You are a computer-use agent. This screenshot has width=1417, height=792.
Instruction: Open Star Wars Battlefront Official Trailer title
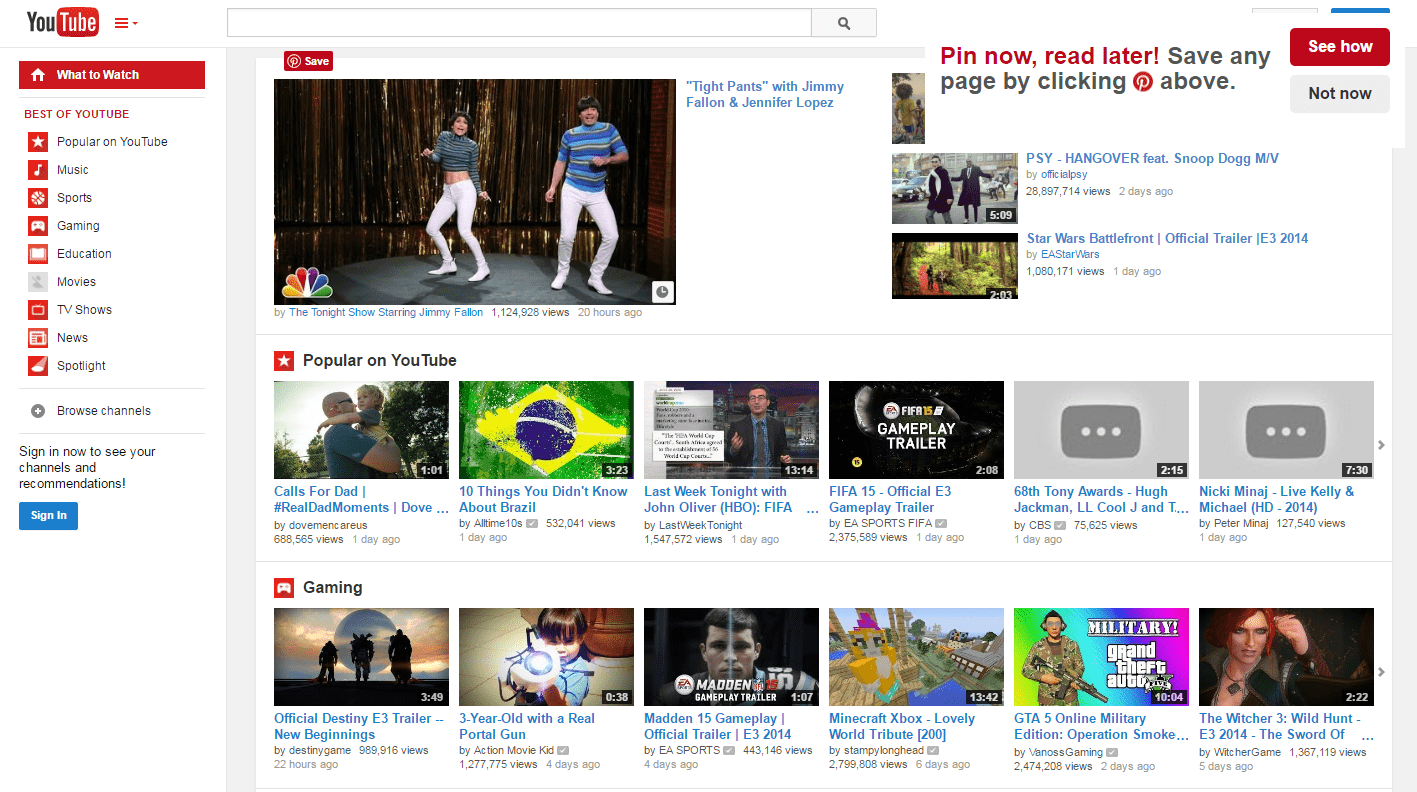click(x=1167, y=238)
